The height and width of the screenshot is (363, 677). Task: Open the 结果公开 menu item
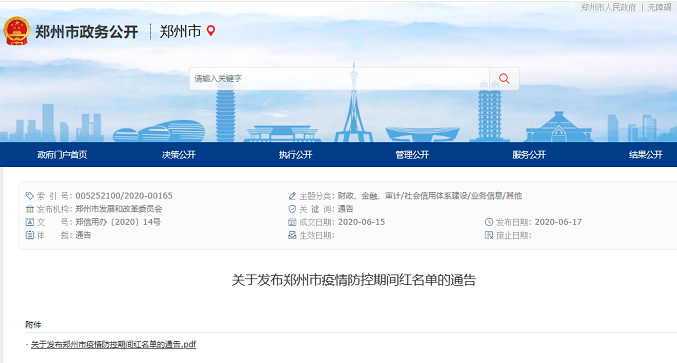645,155
